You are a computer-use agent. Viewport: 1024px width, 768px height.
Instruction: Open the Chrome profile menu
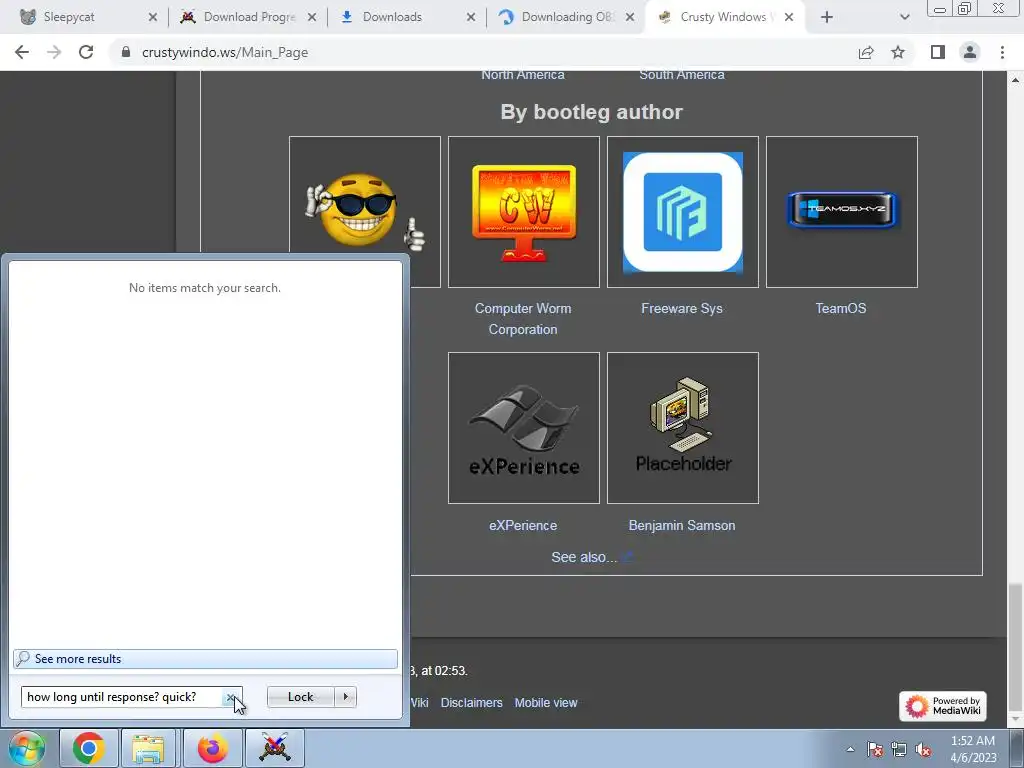(x=970, y=52)
